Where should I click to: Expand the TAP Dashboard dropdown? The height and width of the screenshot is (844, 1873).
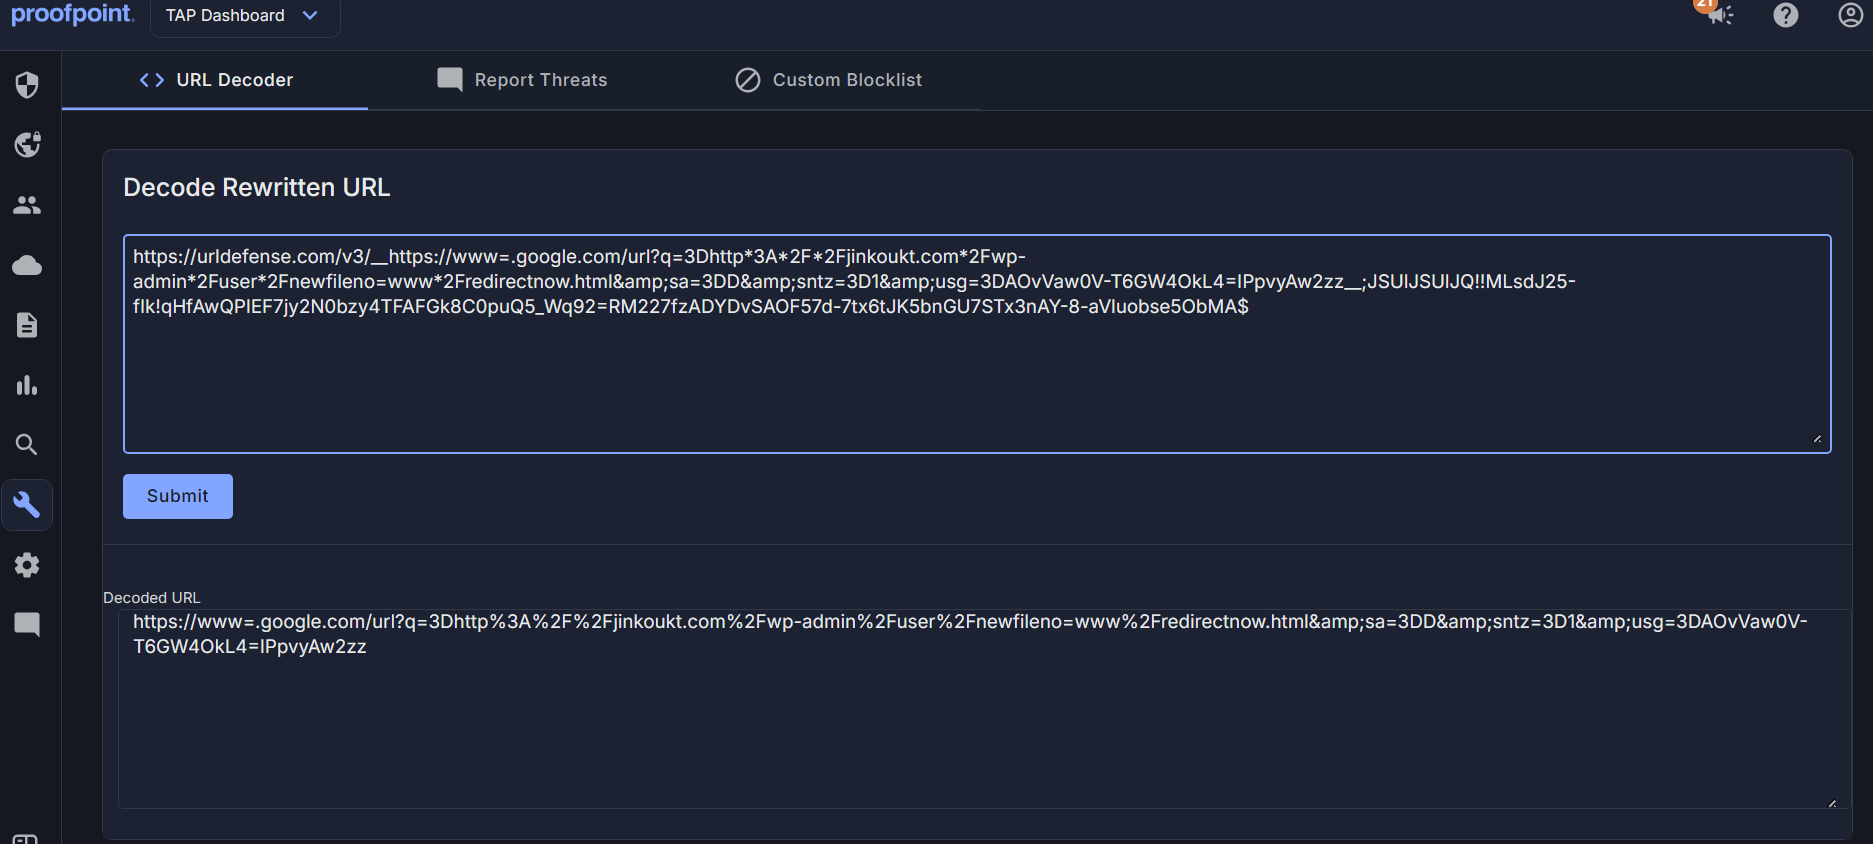click(243, 16)
